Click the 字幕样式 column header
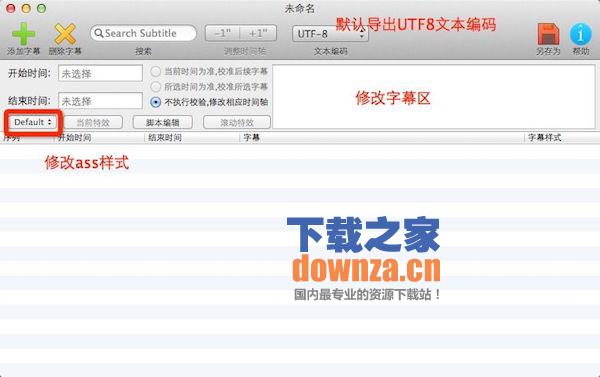Image resolution: width=600 pixels, height=377 pixels. tap(562, 137)
